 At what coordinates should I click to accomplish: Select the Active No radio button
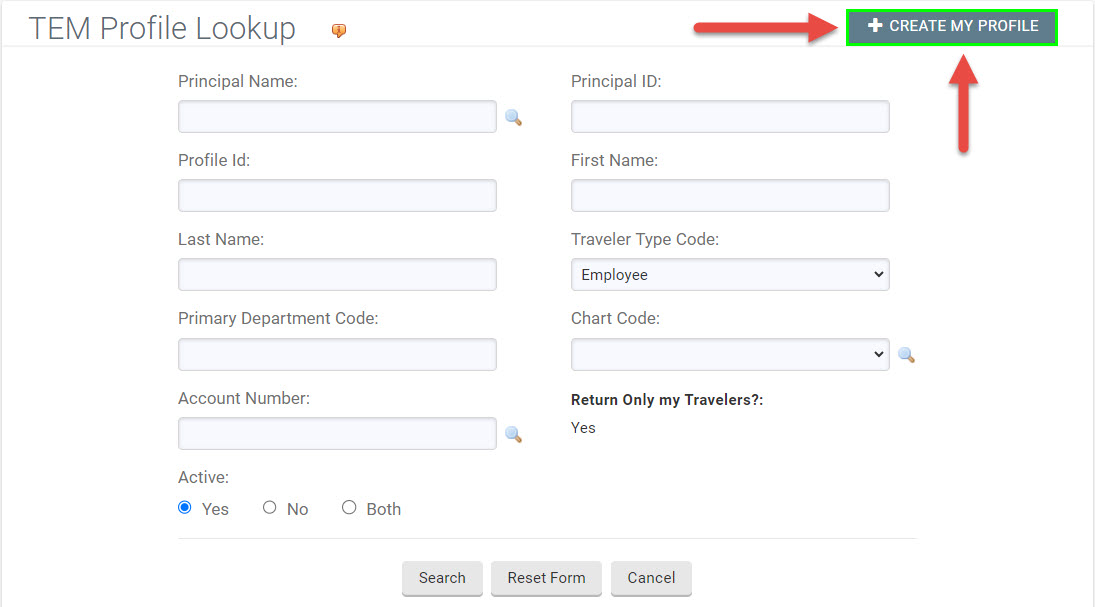click(x=270, y=507)
